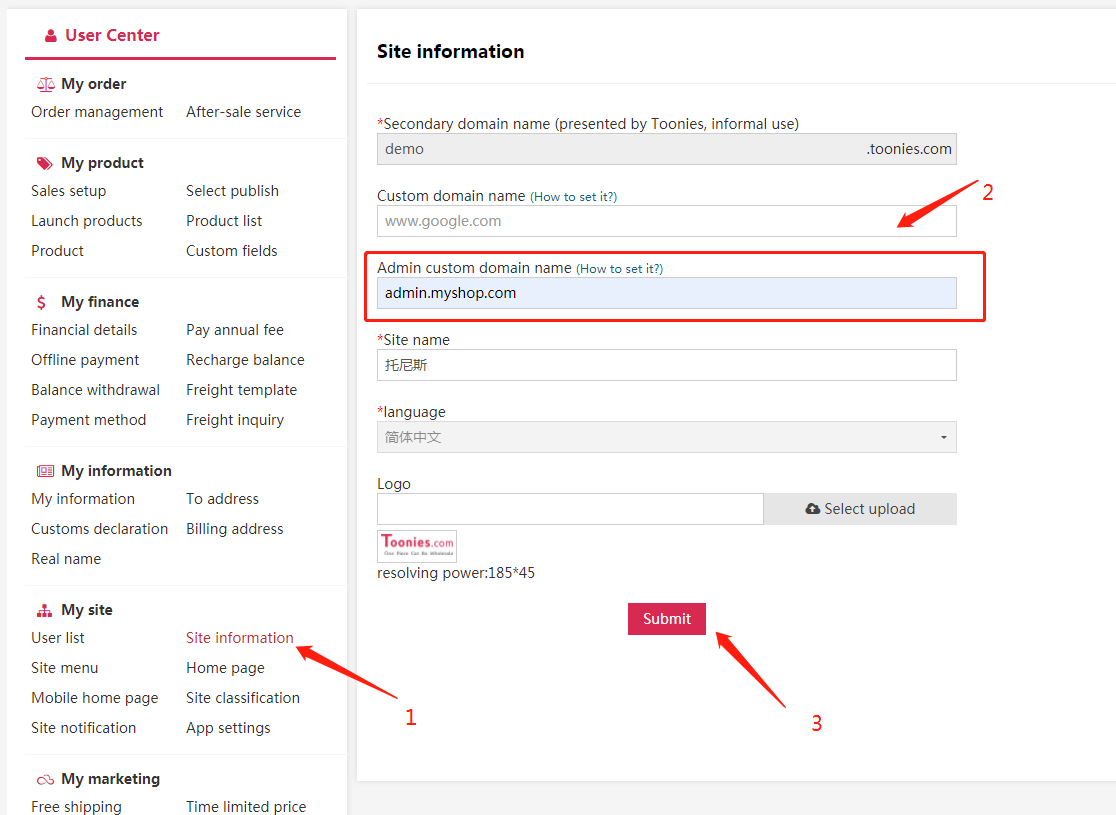Select the Site name text field
1116x815 pixels.
pyautogui.click(x=666, y=365)
